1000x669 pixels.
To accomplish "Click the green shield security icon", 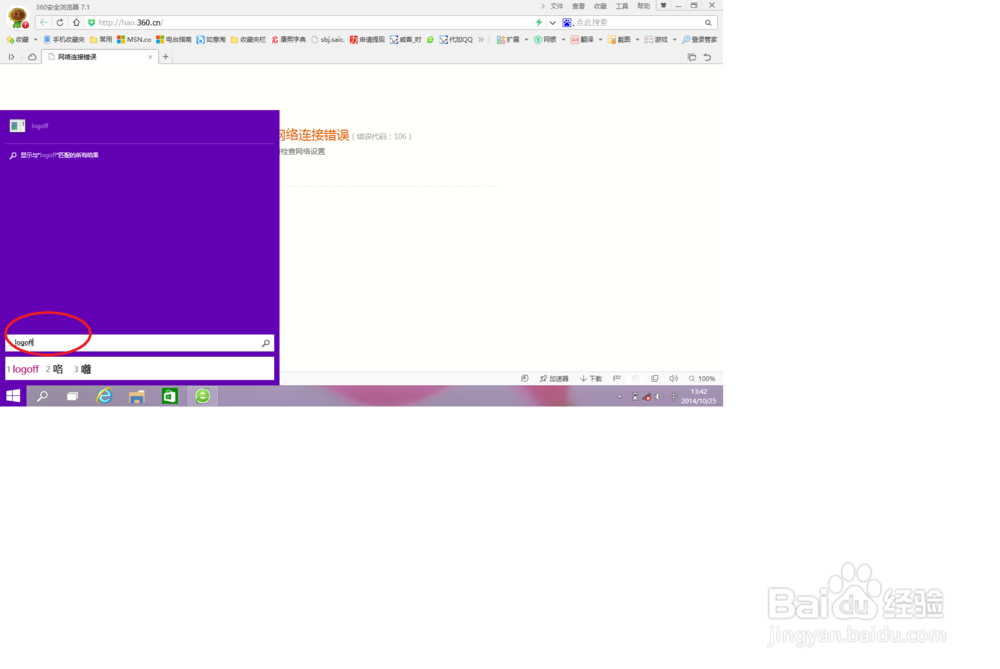I will click(92, 22).
